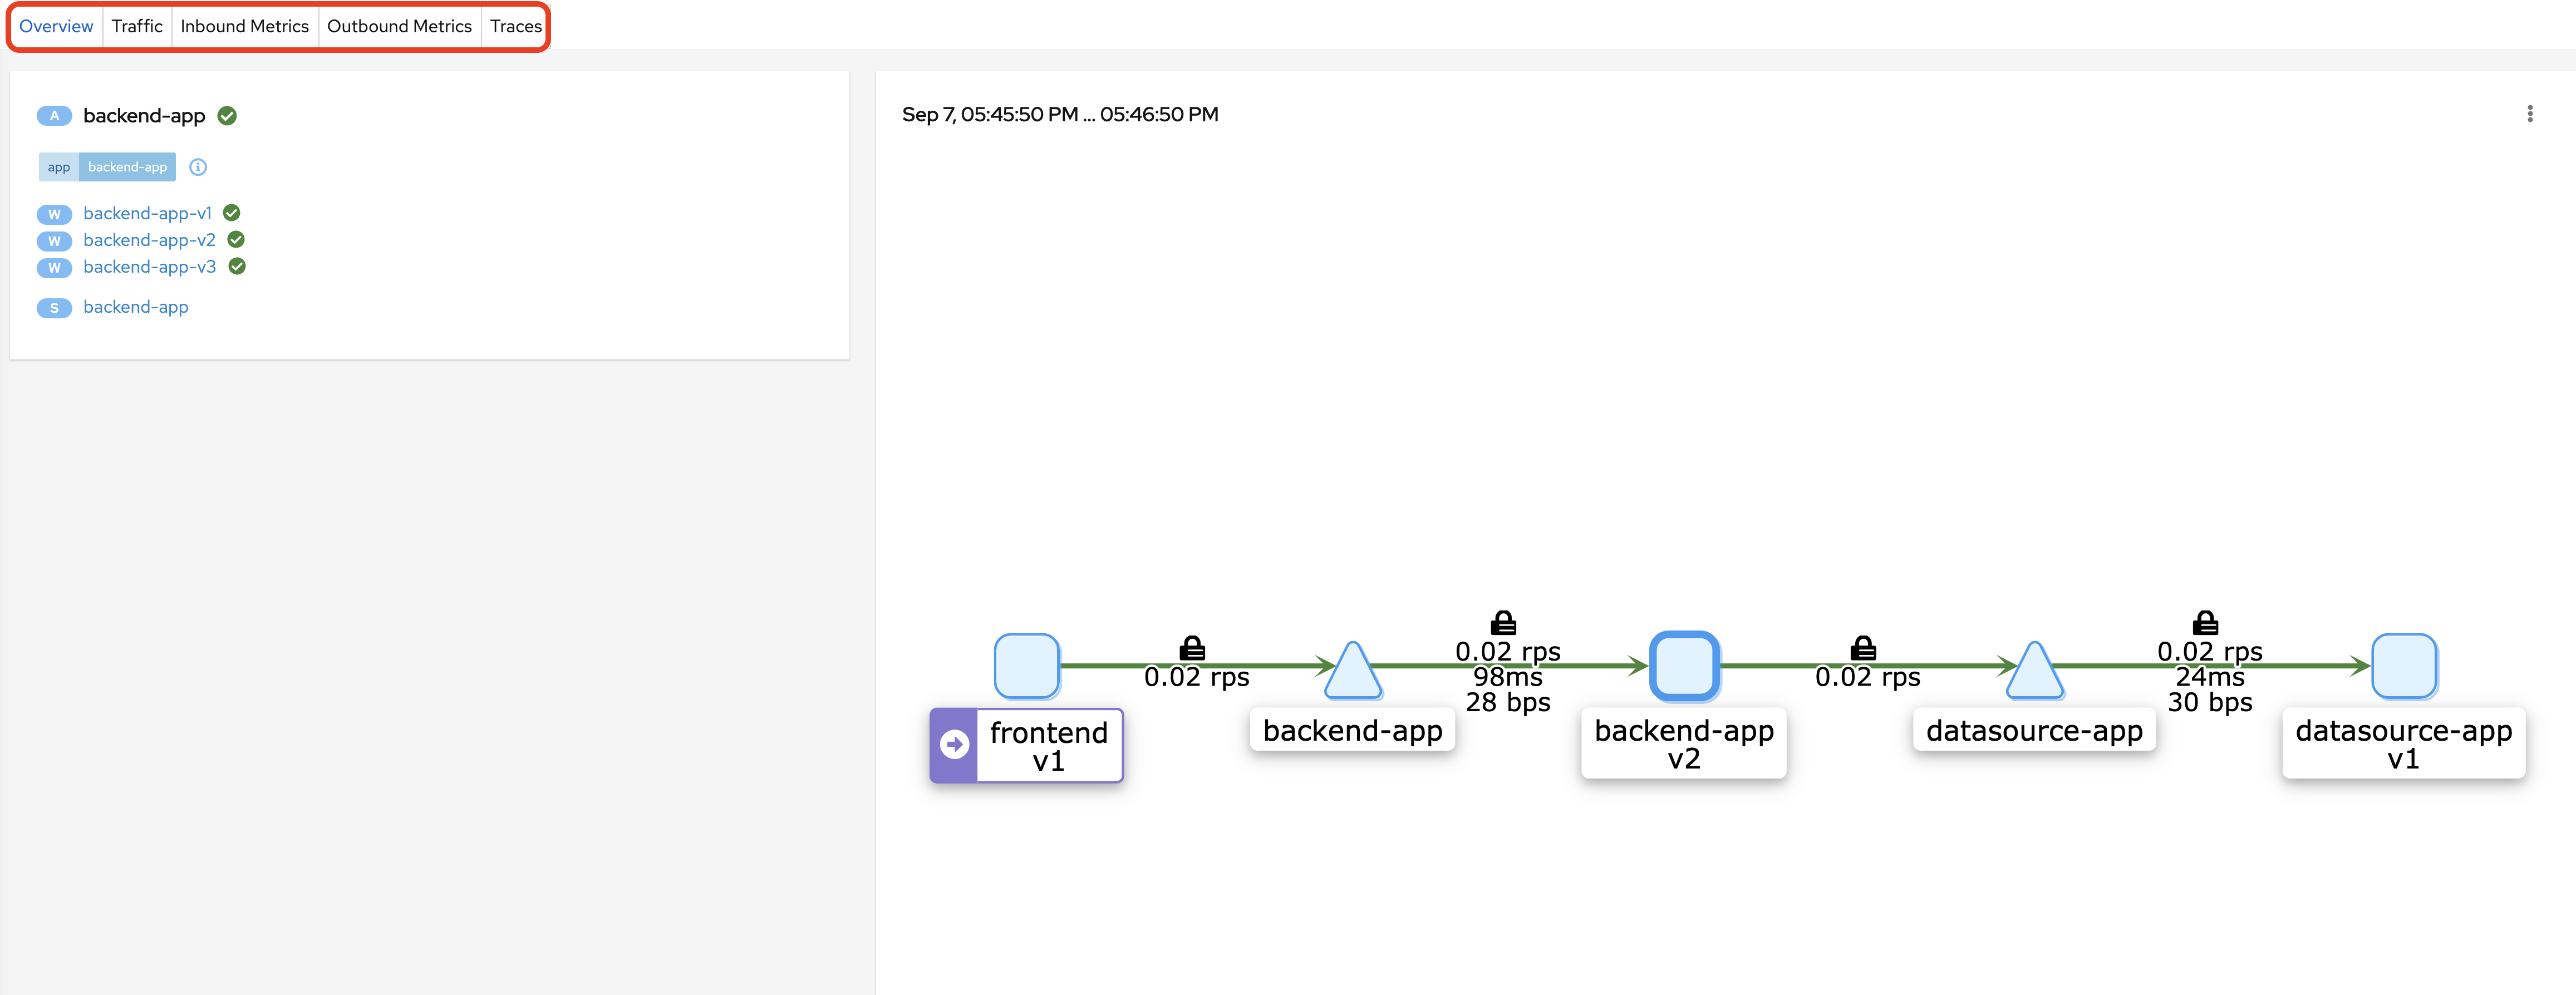Screen dimensions: 2576x995
Task: Open the backend-app-v2 workload link
Action: tap(149, 240)
